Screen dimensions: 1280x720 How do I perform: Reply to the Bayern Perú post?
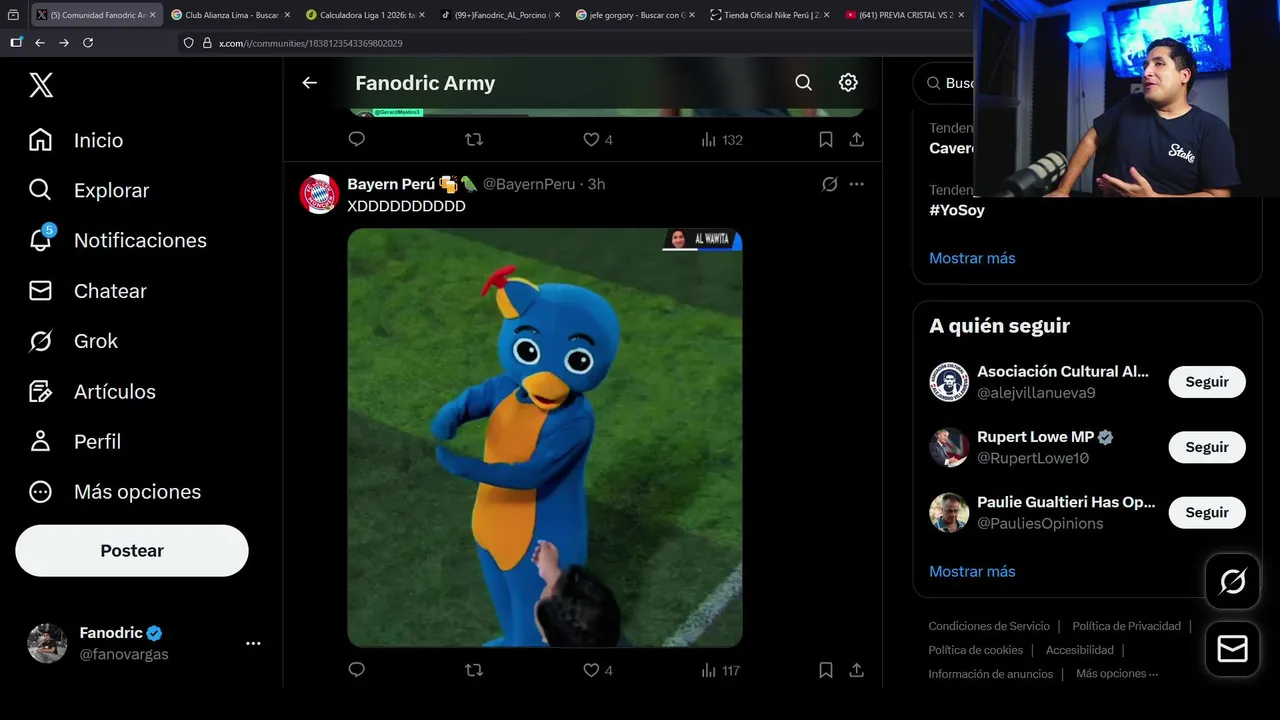click(x=356, y=670)
